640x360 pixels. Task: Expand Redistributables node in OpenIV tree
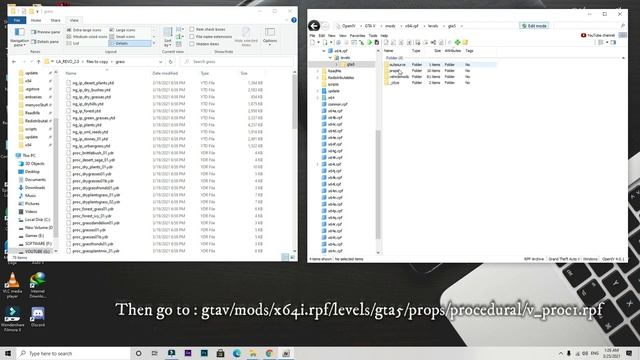318,78
